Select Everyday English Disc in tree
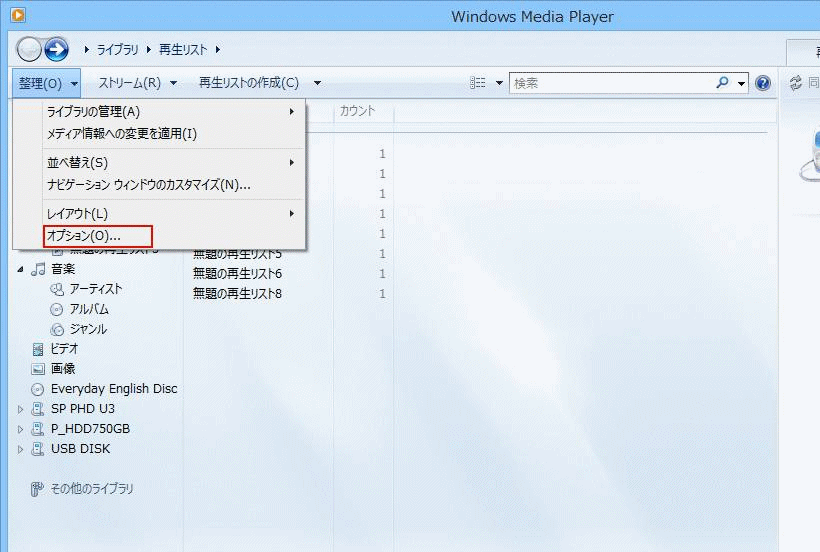 click(x=114, y=389)
